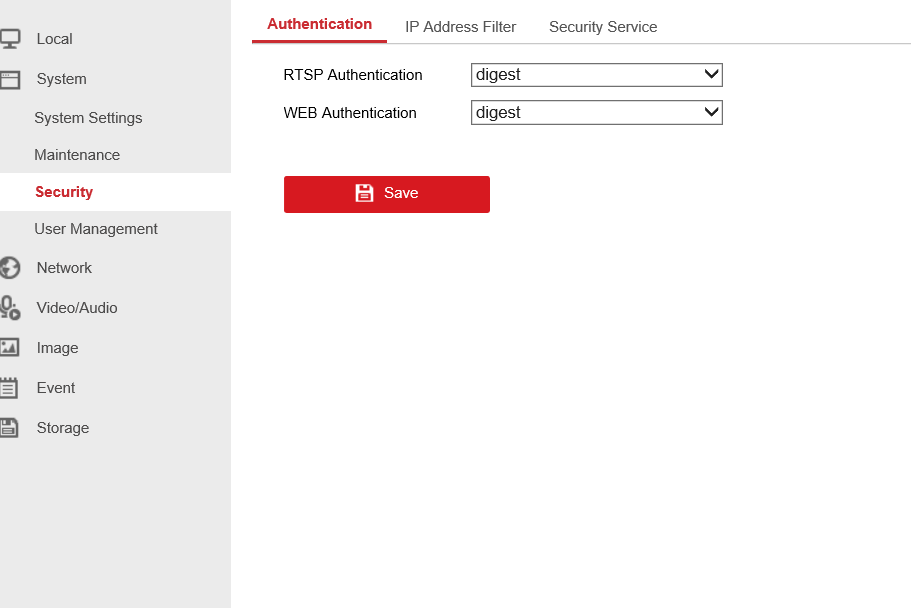Click the System window icon in sidebar
Screen dimensions: 911x608
(x=10, y=80)
